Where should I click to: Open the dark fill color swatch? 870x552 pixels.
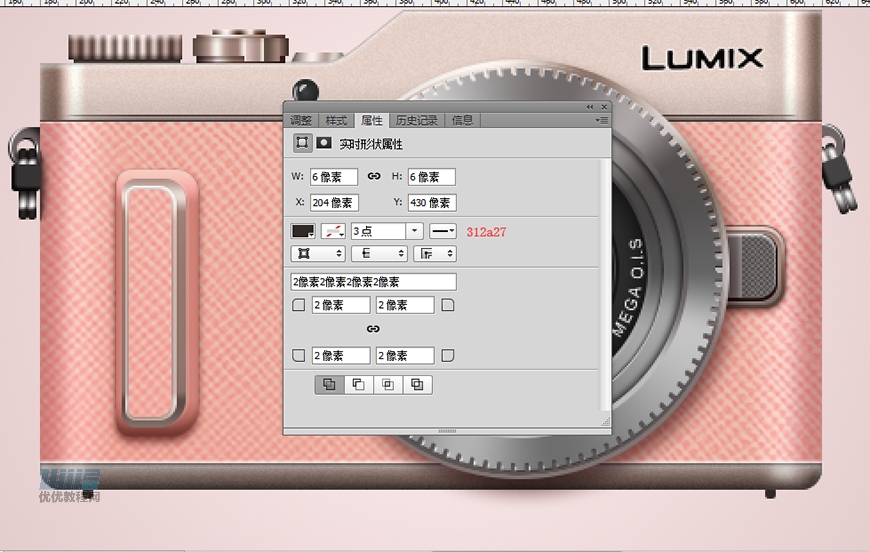point(303,231)
